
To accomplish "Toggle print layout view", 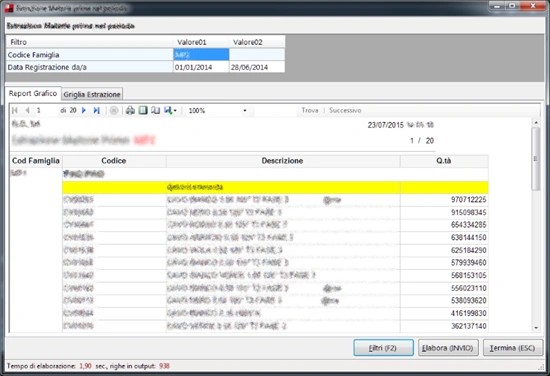I will 143,110.
